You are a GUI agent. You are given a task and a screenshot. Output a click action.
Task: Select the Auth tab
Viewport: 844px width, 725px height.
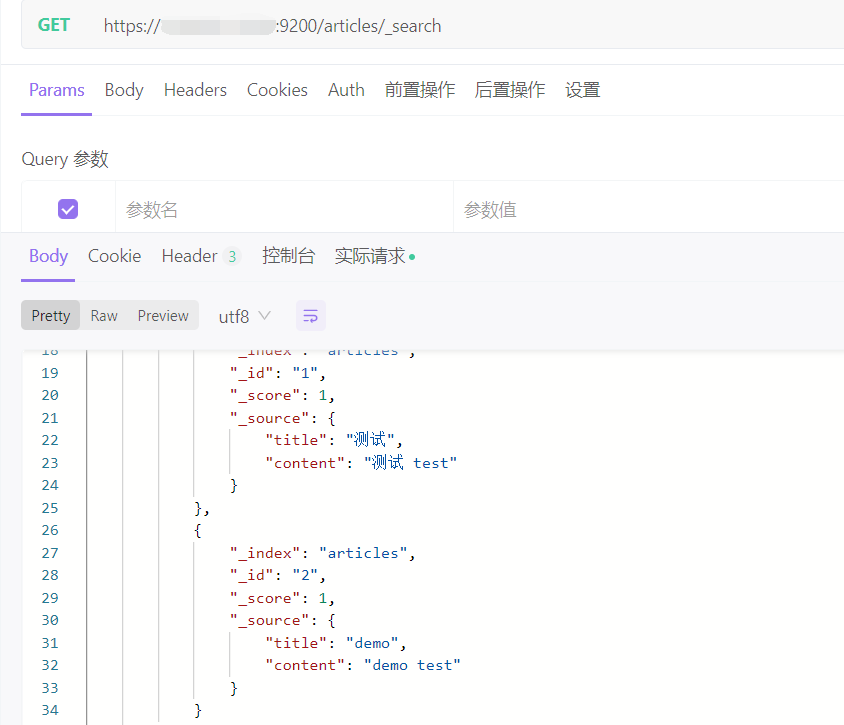click(x=346, y=90)
